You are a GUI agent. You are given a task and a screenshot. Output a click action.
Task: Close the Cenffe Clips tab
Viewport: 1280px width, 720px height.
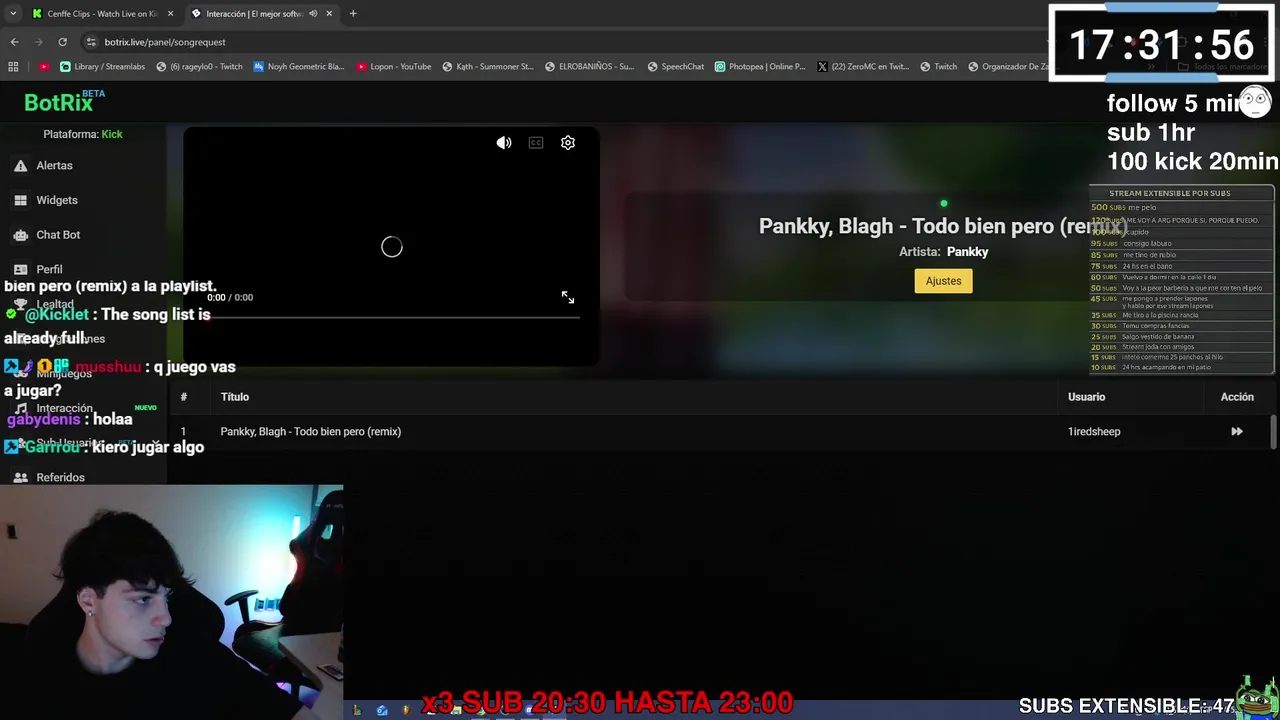point(171,14)
